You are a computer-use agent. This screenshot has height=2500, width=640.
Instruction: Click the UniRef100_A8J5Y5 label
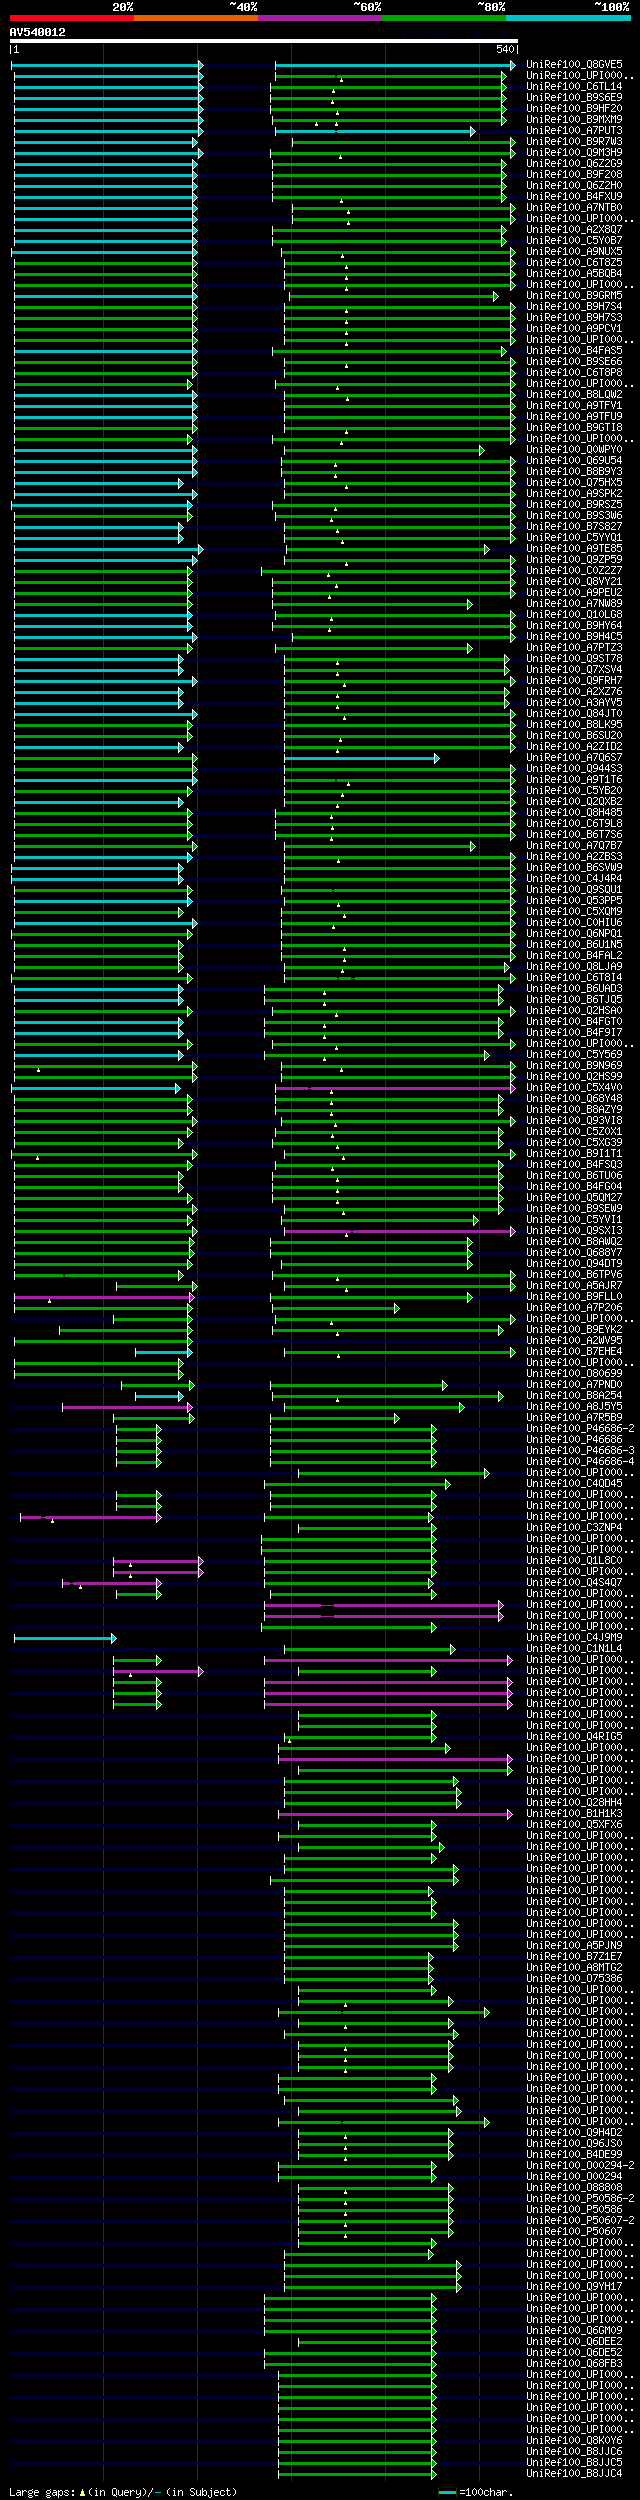click(x=574, y=1406)
